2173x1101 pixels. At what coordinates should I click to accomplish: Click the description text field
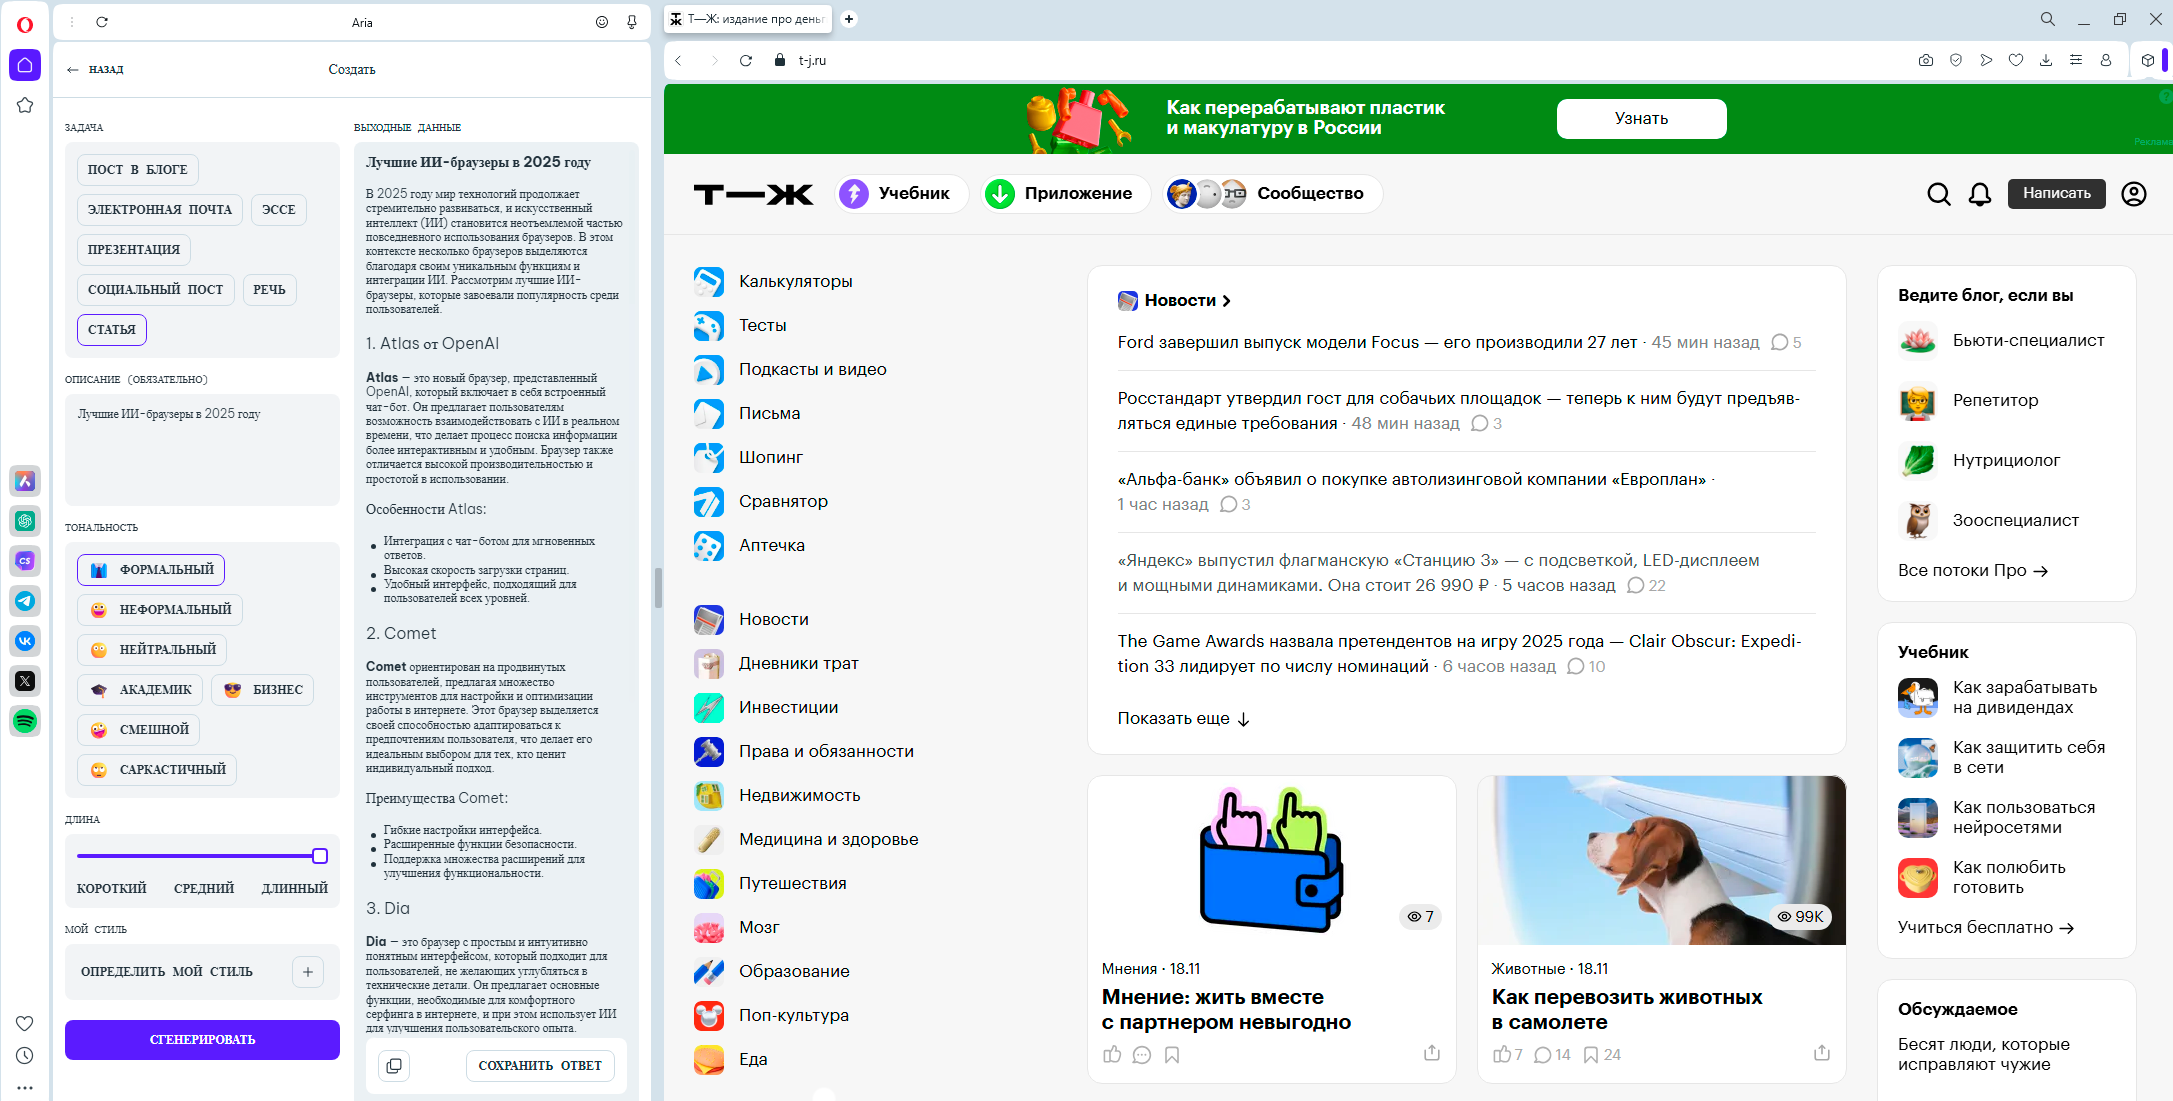pos(202,448)
